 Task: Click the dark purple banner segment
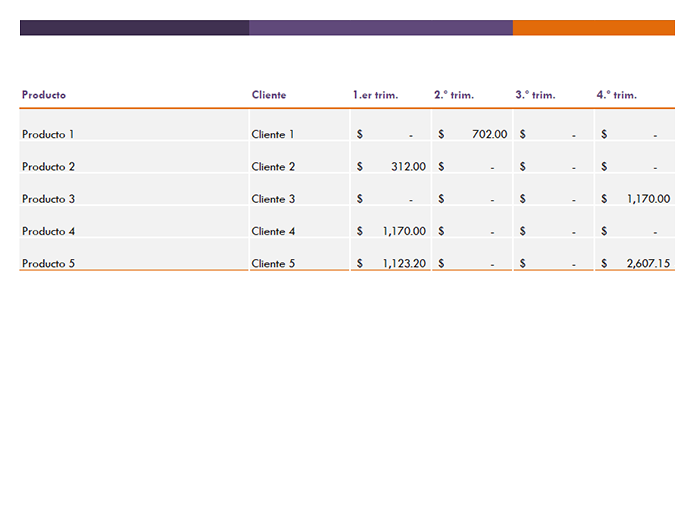click(134, 28)
